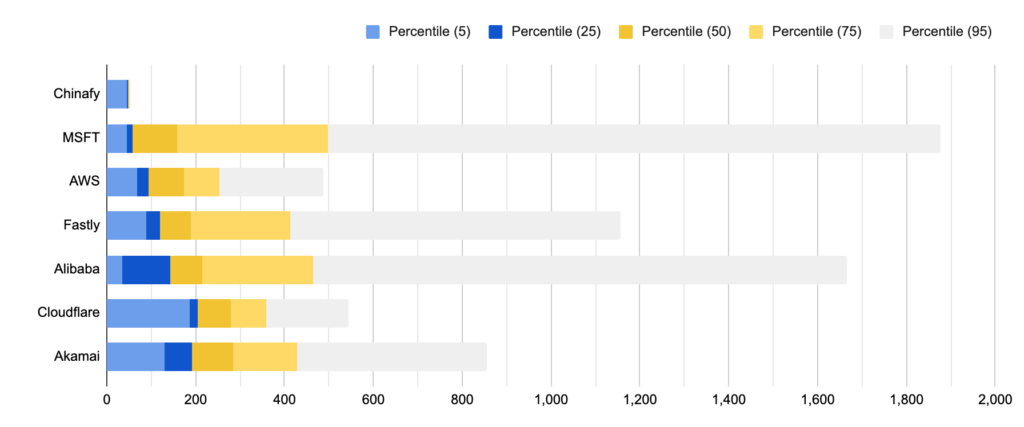The image size is (1024, 427).
Task: Click the Chinafy light blue bar
Action: coord(117,94)
